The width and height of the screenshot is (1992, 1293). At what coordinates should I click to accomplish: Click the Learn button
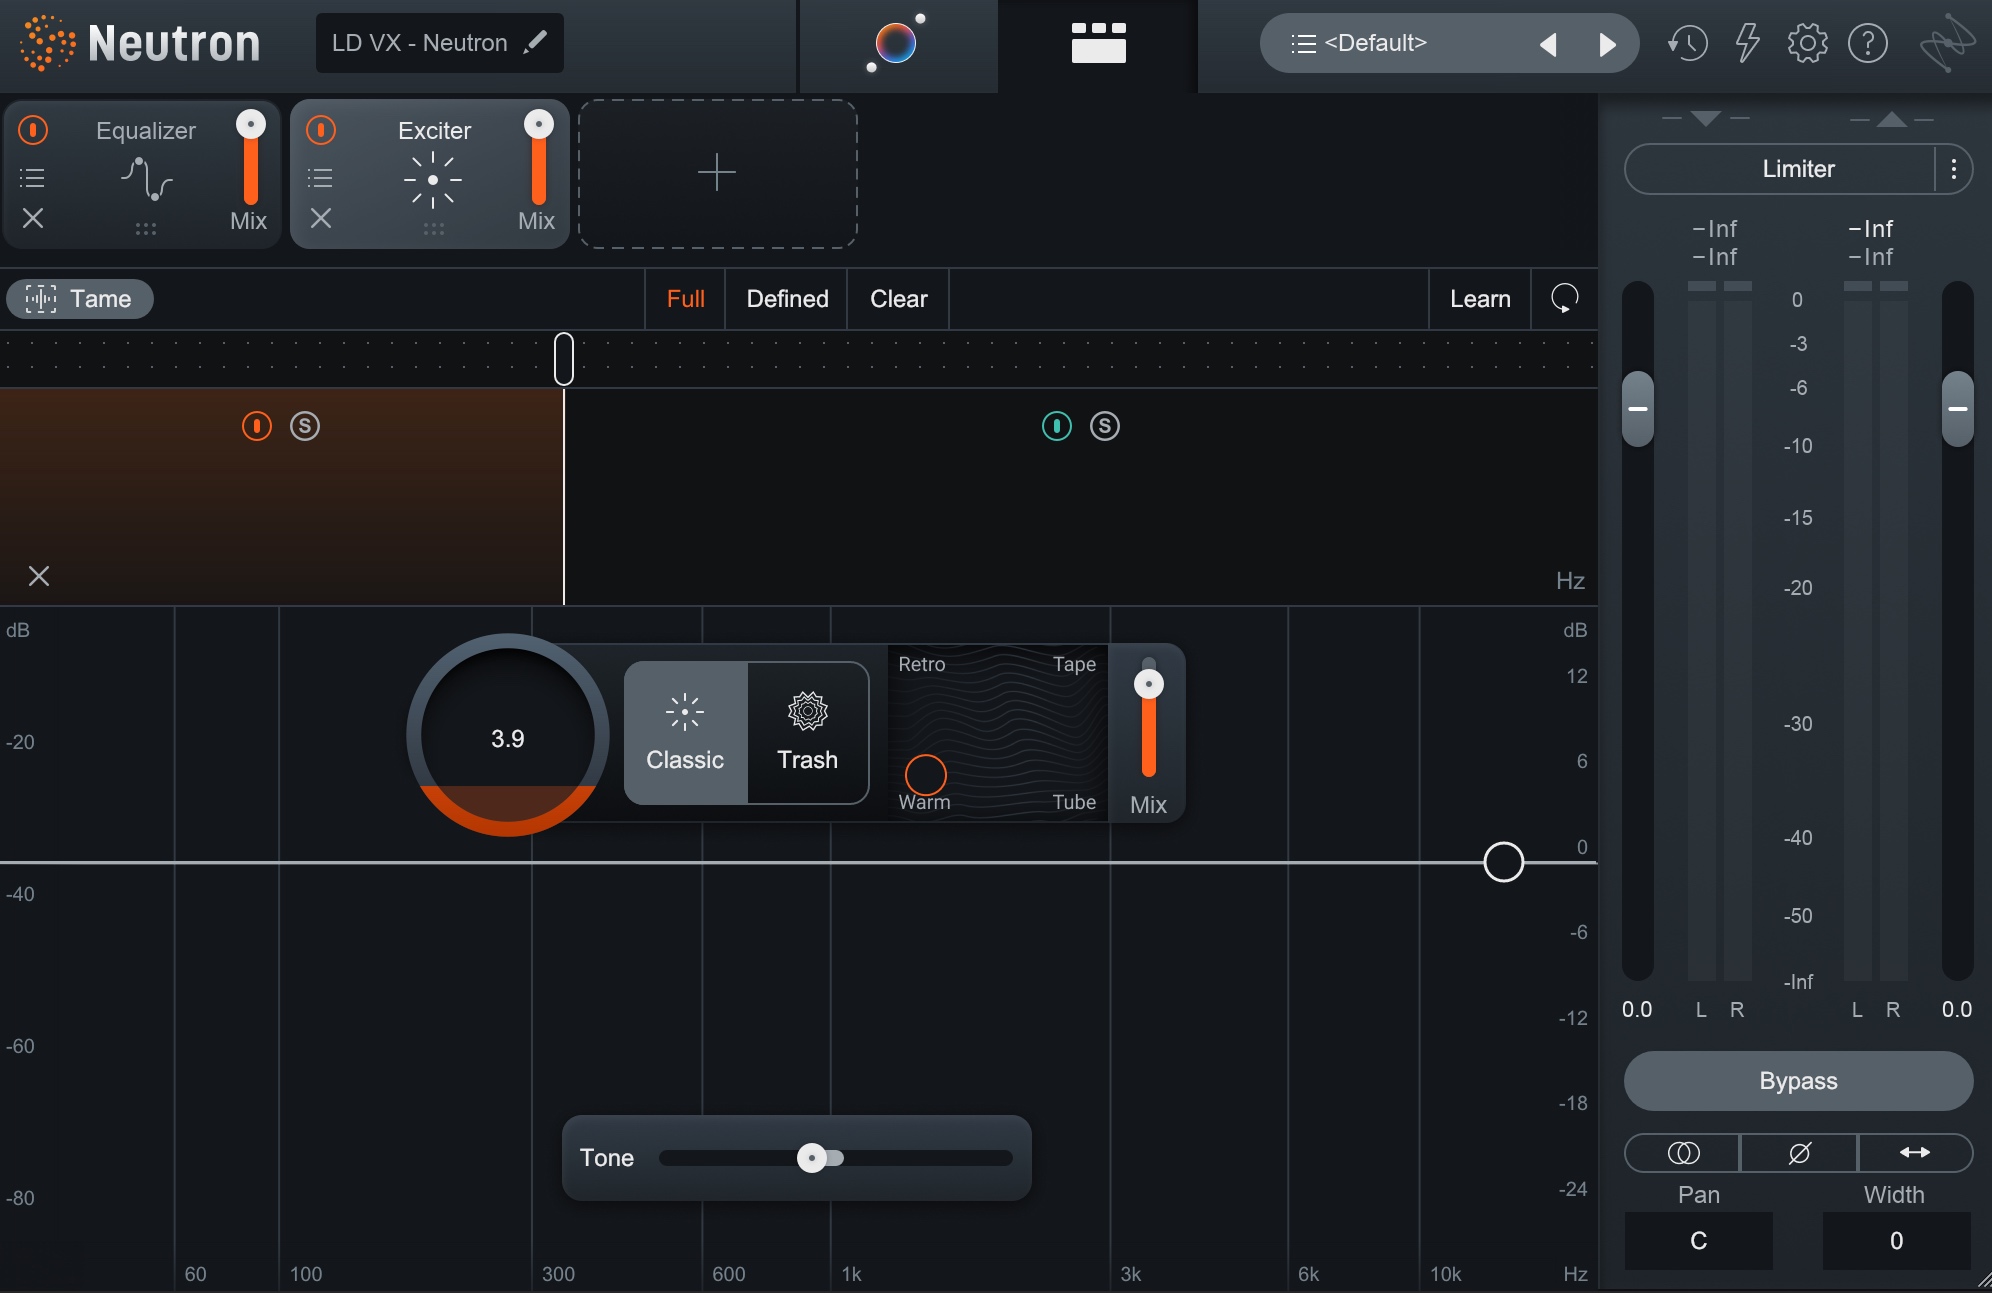[x=1480, y=299]
